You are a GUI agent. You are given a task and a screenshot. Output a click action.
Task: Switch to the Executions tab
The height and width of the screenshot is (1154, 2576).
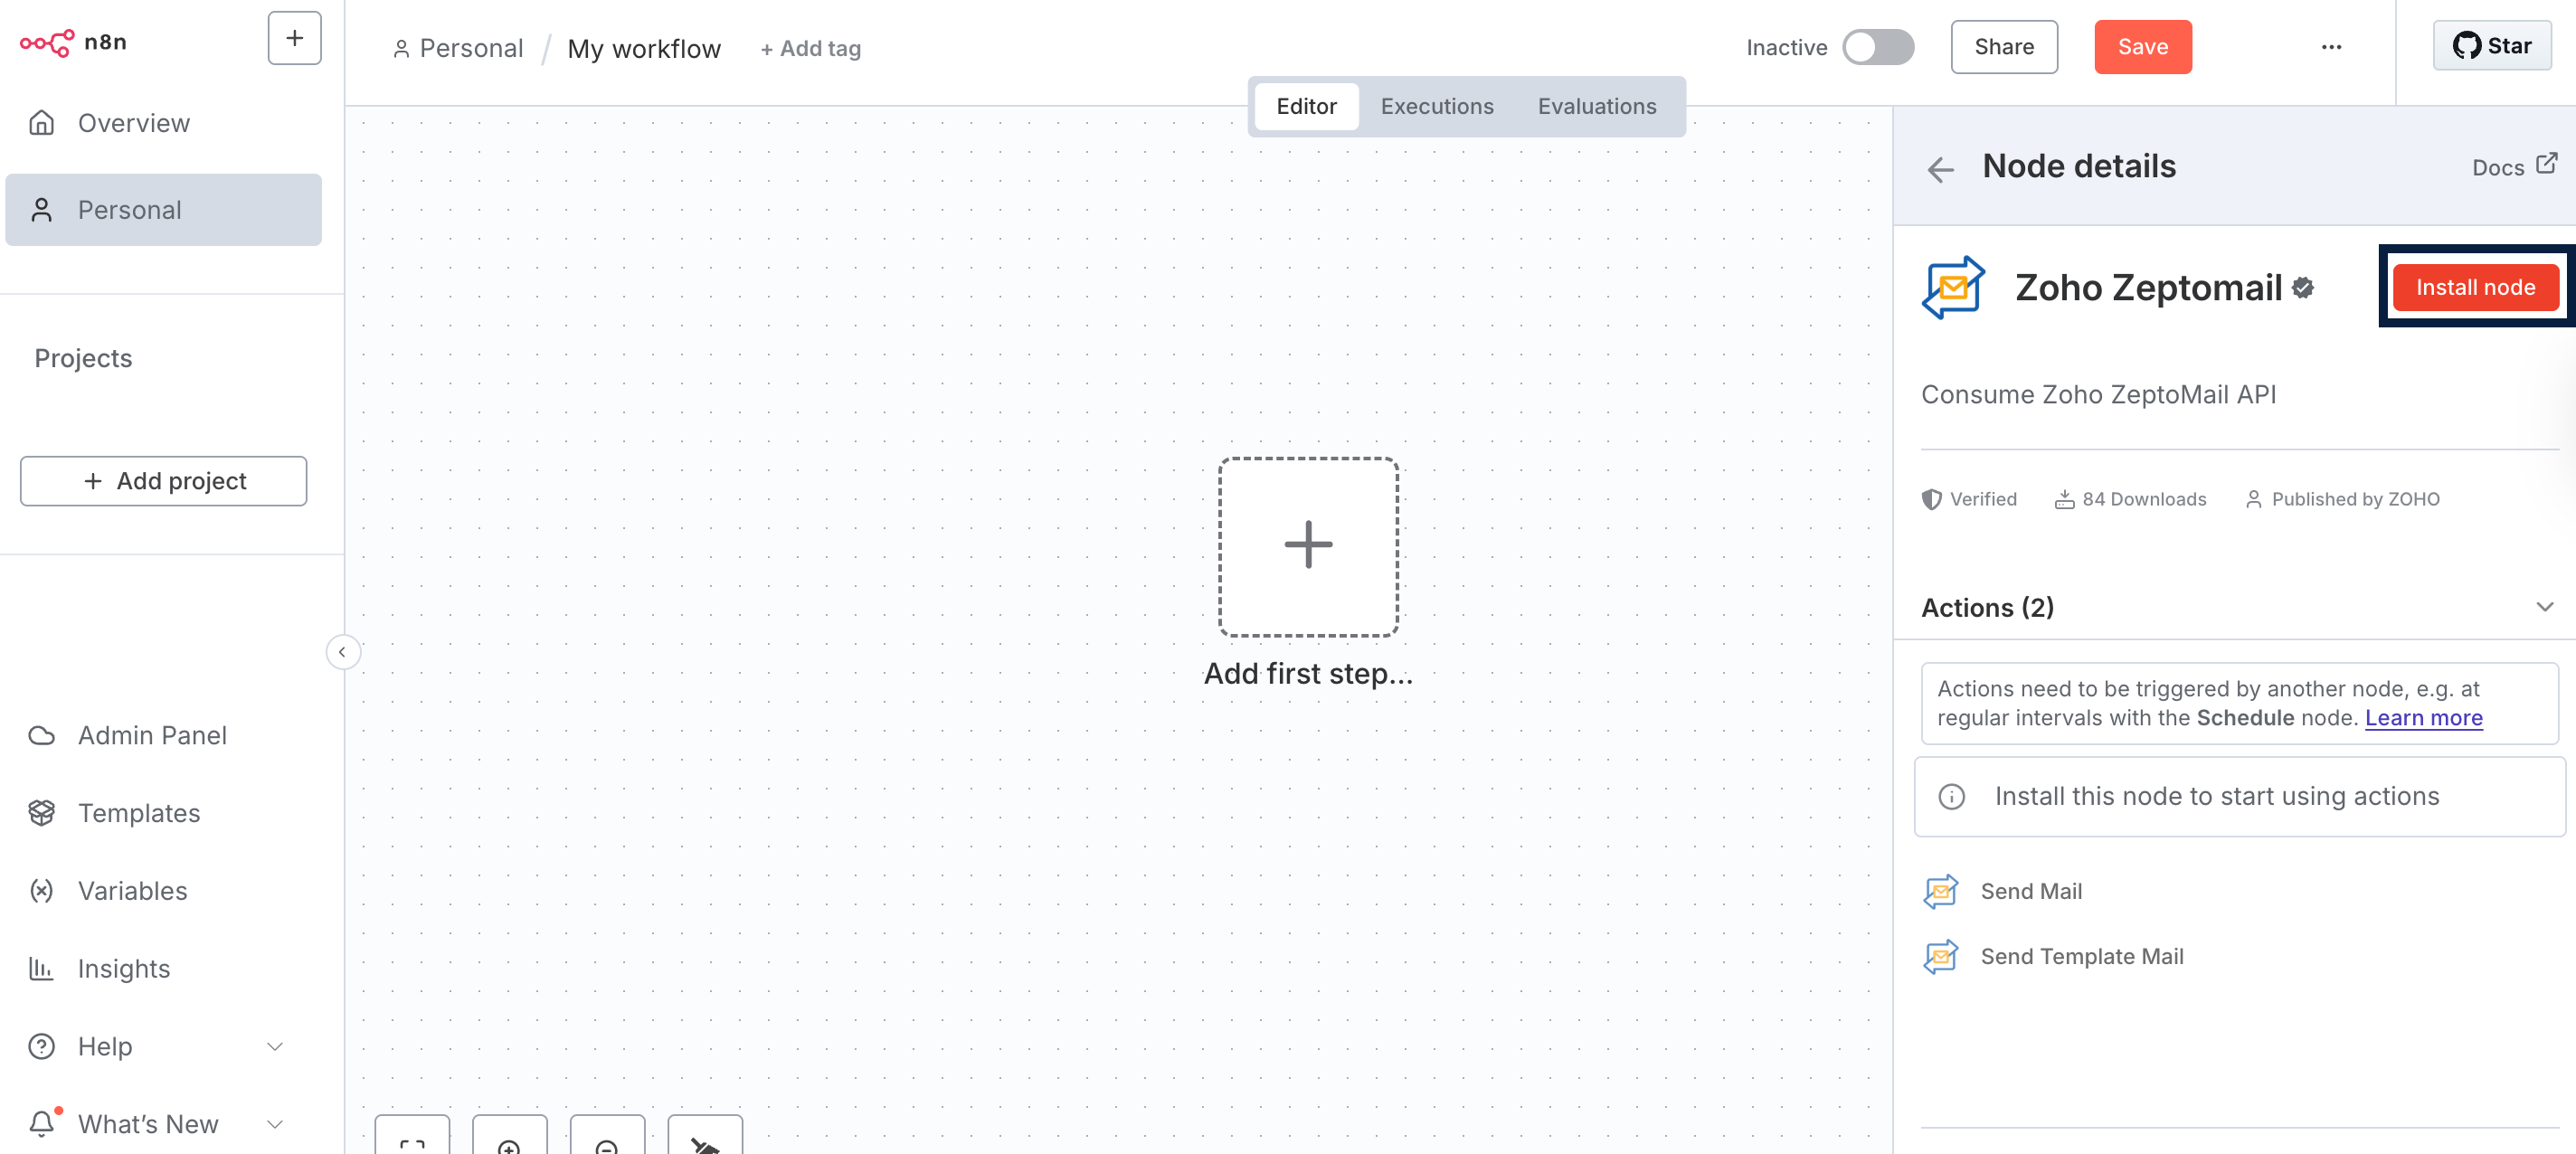1436,106
